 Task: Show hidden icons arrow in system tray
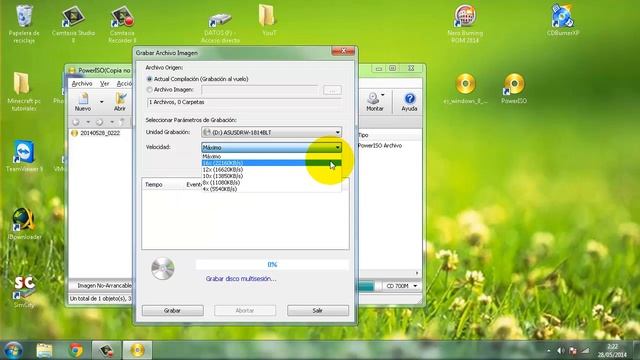click(x=548, y=351)
